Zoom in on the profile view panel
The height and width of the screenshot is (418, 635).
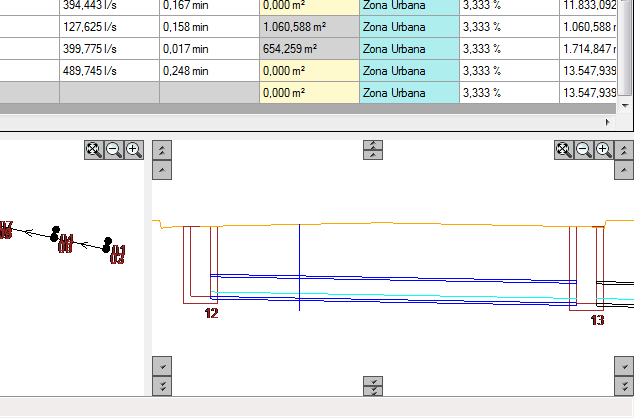click(603, 150)
